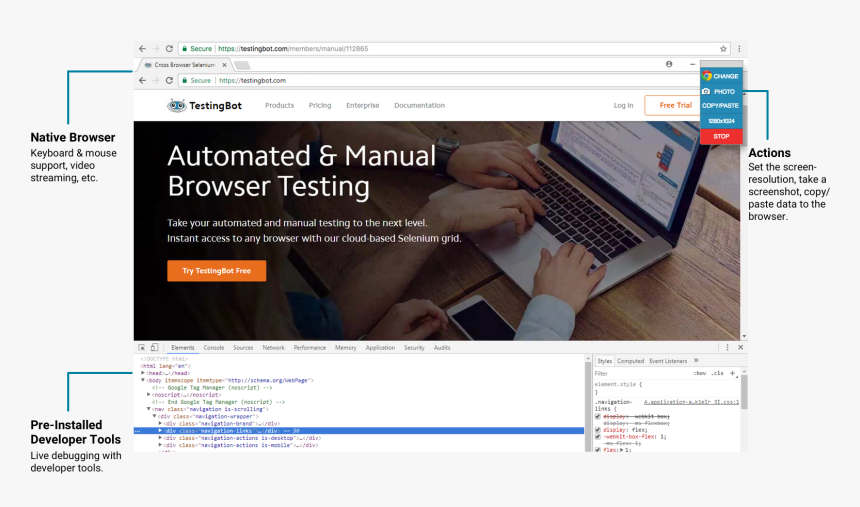
Task: Uncheck the display: flex property checkbox
Action: click(x=598, y=430)
